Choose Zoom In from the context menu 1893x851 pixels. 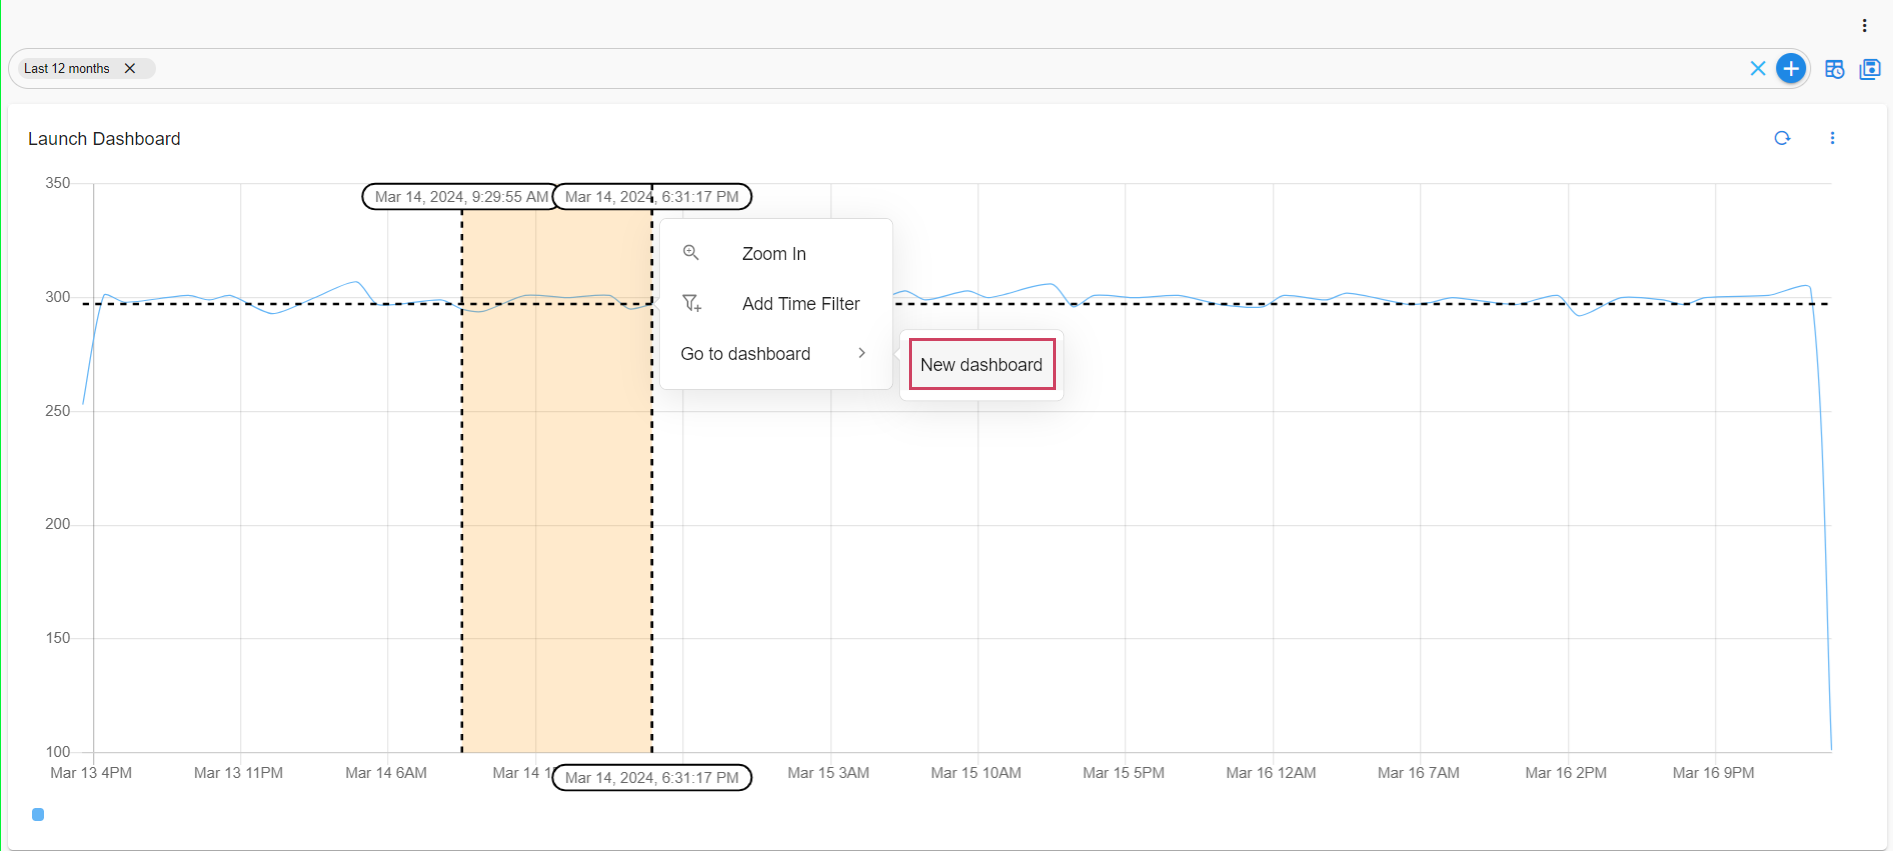tap(773, 254)
